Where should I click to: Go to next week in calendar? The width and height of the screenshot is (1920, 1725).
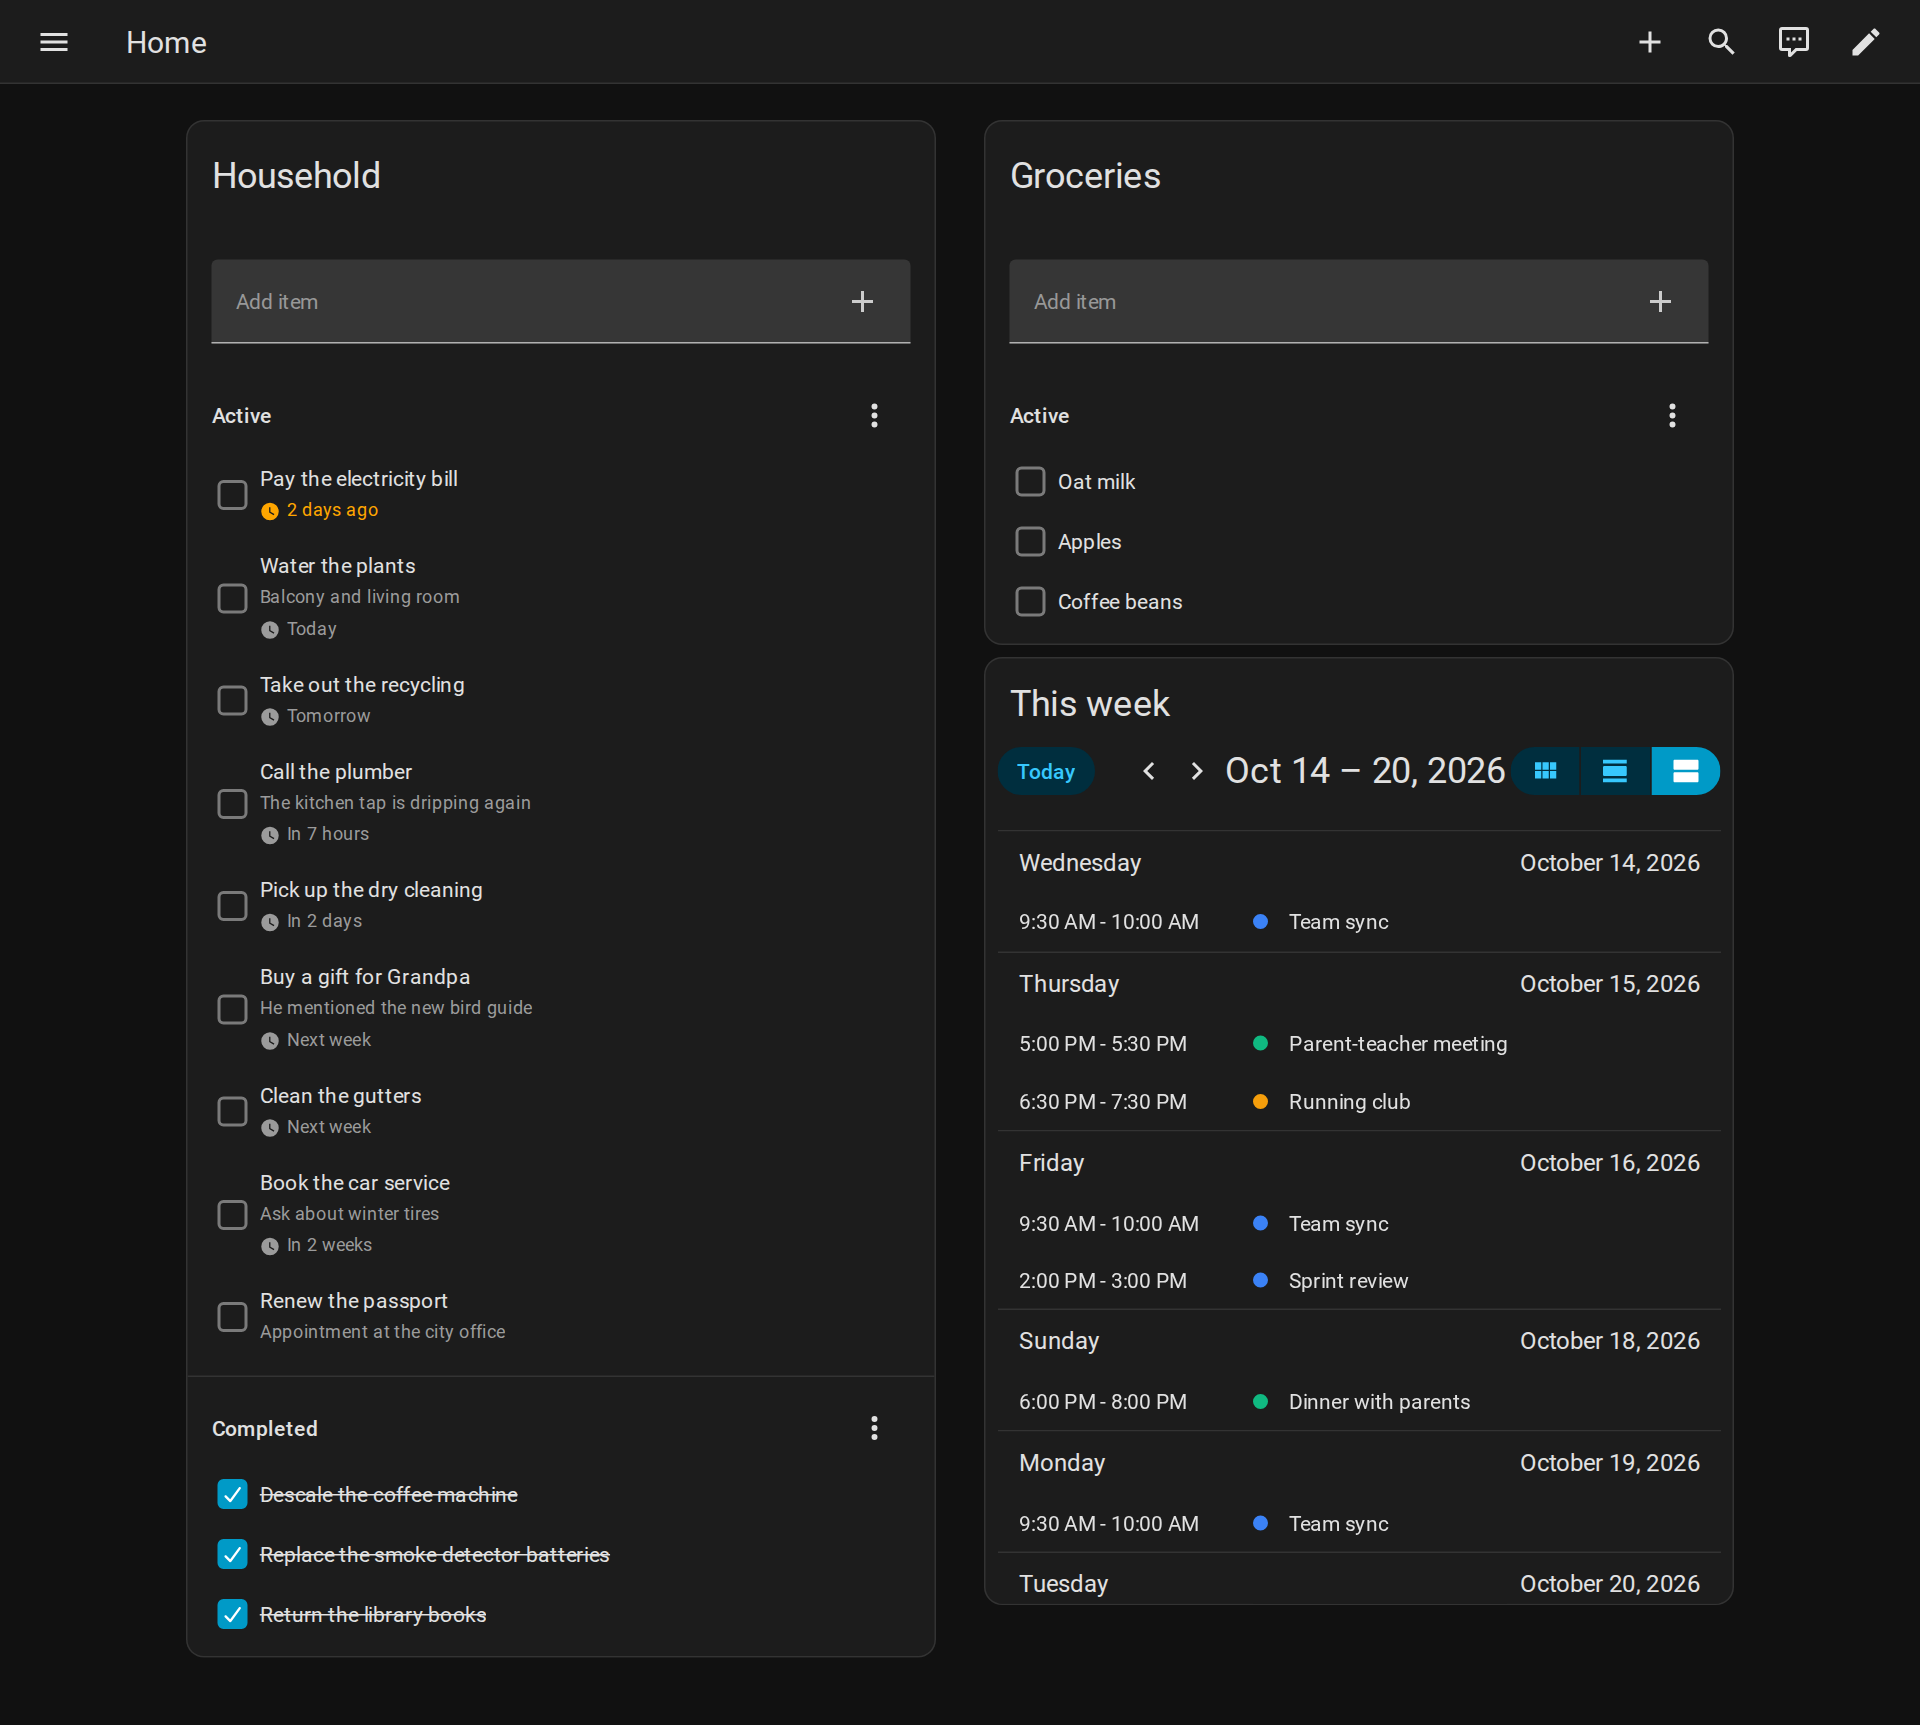coord(1197,771)
